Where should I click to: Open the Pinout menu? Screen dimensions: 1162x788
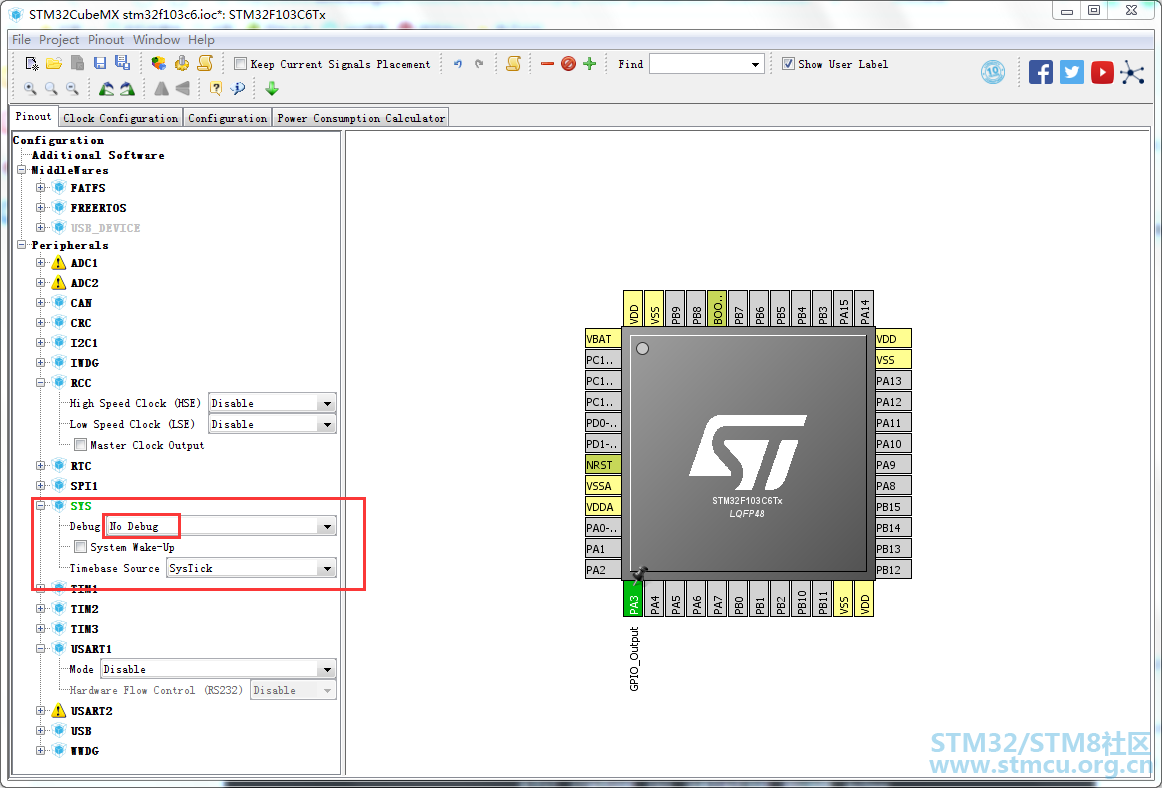(106, 40)
